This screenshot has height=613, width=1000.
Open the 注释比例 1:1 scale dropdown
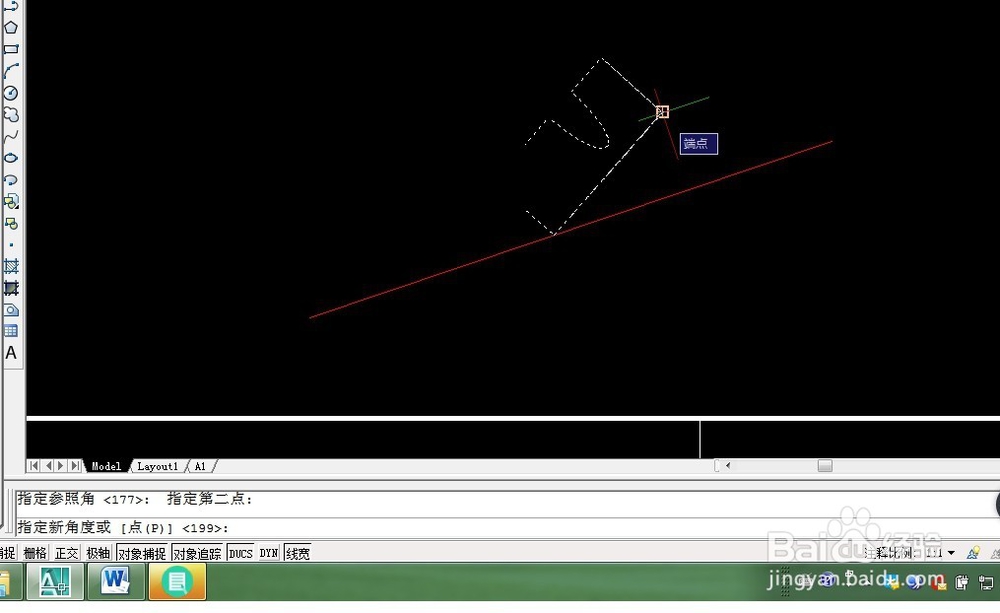pyautogui.click(x=951, y=553)
